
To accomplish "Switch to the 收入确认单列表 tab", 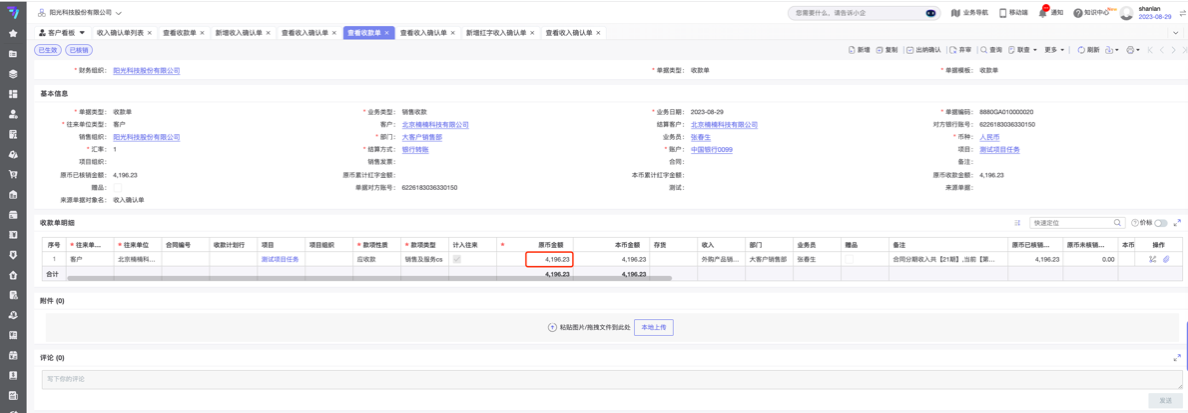I will [x=119, y=33].
